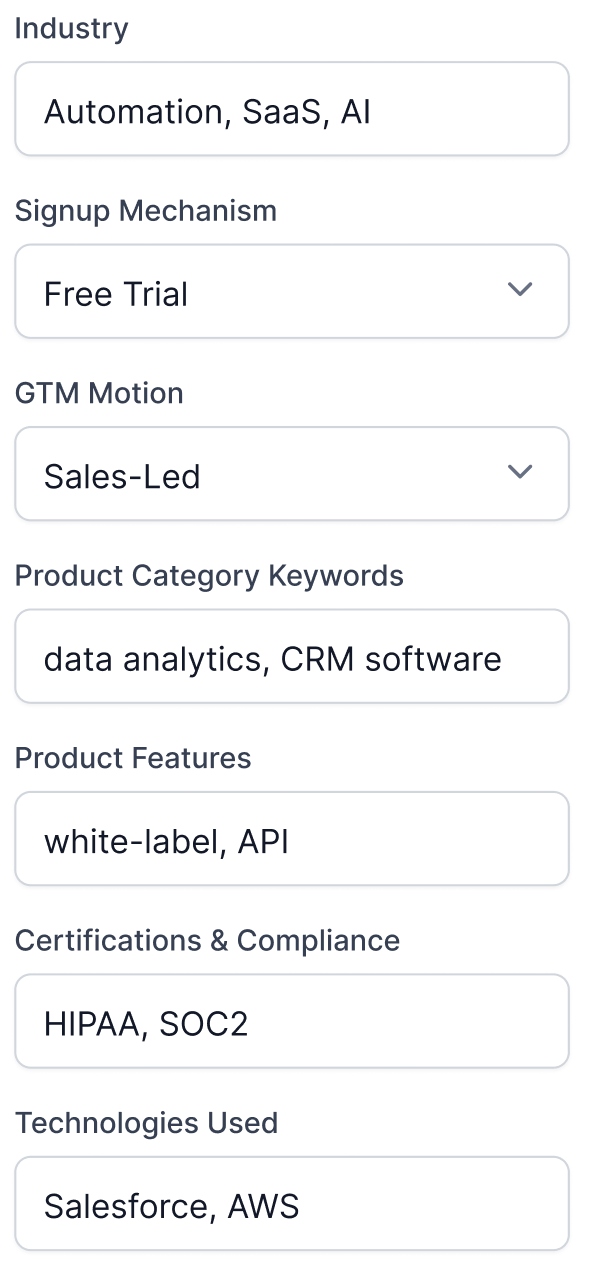
Task: Expand the GTM Motion dropdown
Action: coord(291,473)
